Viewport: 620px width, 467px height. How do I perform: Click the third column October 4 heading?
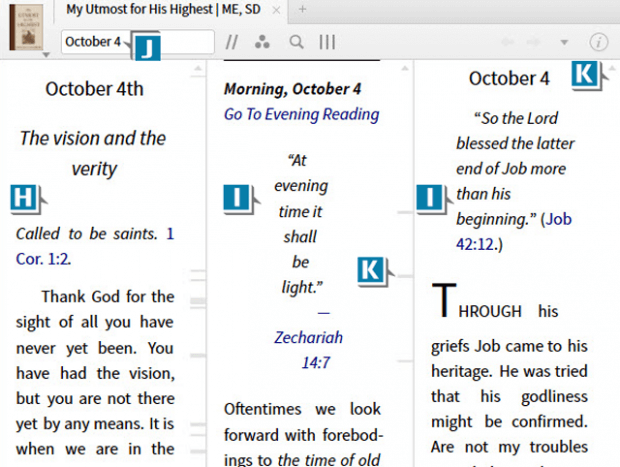point(509,78)
